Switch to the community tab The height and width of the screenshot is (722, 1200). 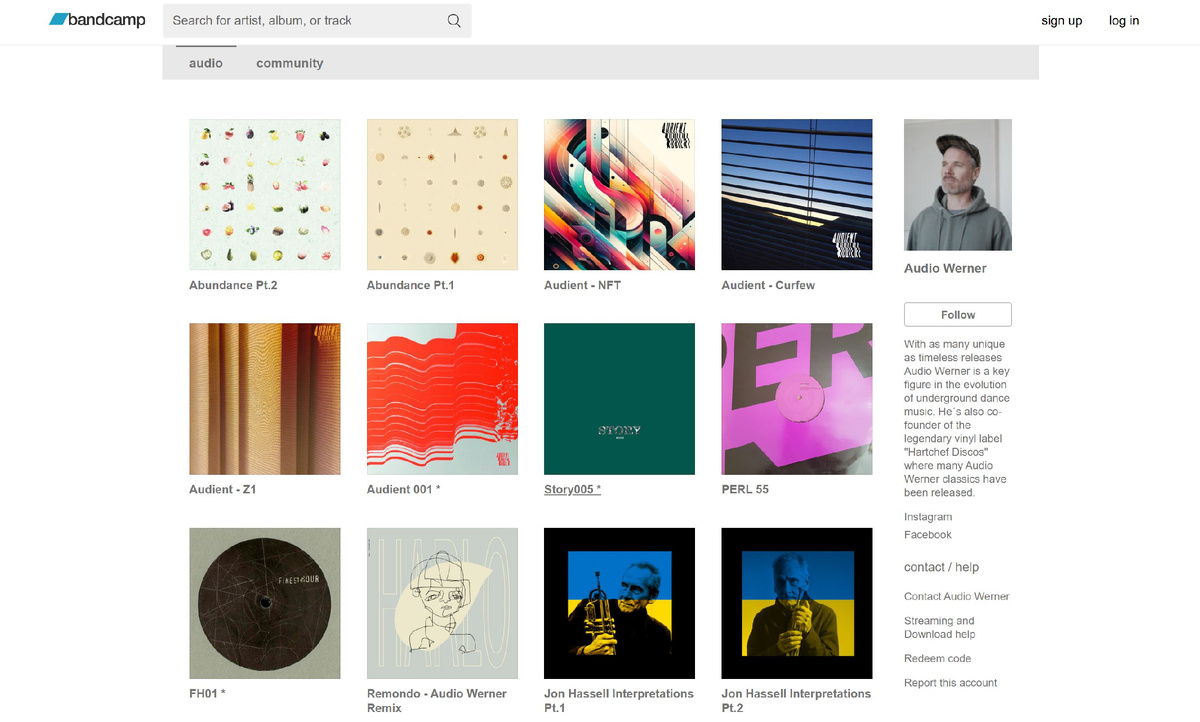coord(290,63)
